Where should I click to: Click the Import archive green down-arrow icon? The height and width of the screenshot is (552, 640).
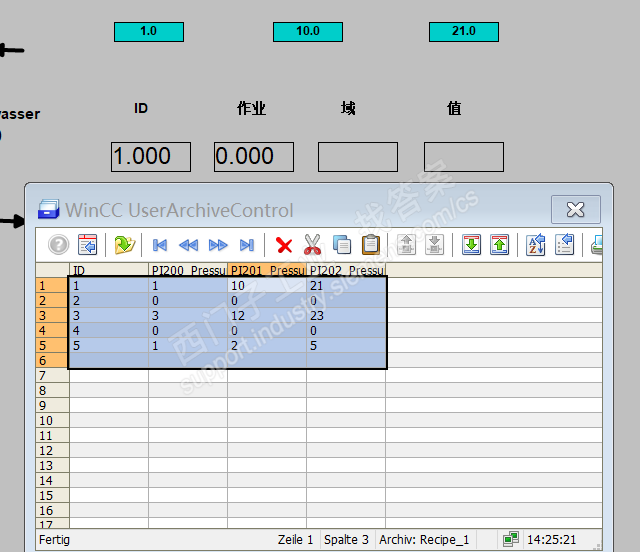tap(471, 245)
